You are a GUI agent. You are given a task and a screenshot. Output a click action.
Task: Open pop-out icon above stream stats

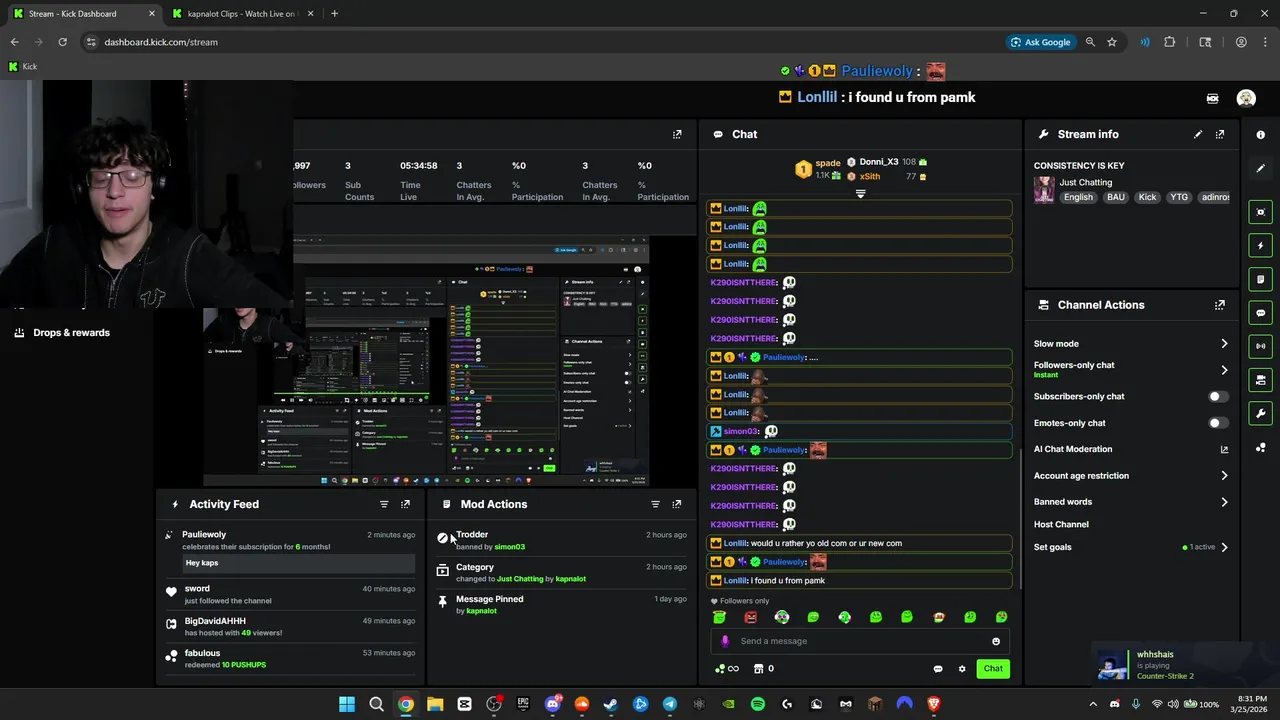[677, 134]
